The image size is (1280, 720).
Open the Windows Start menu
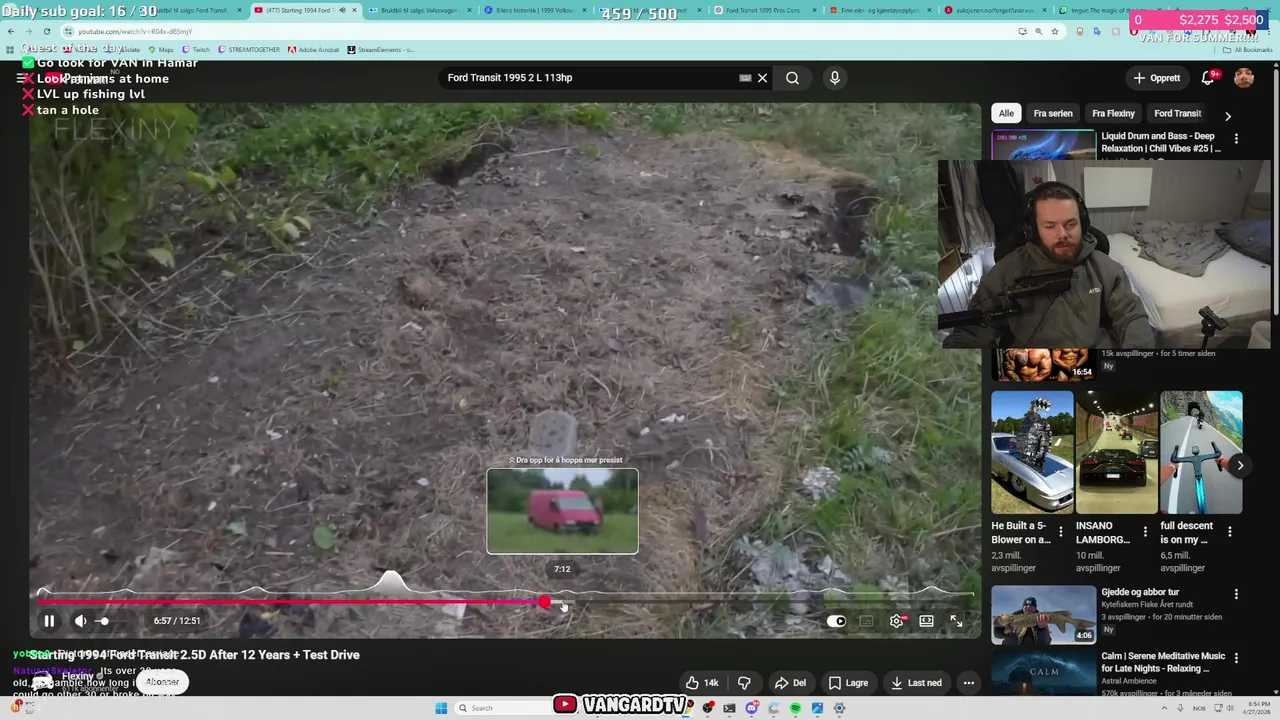pos(441,708)
